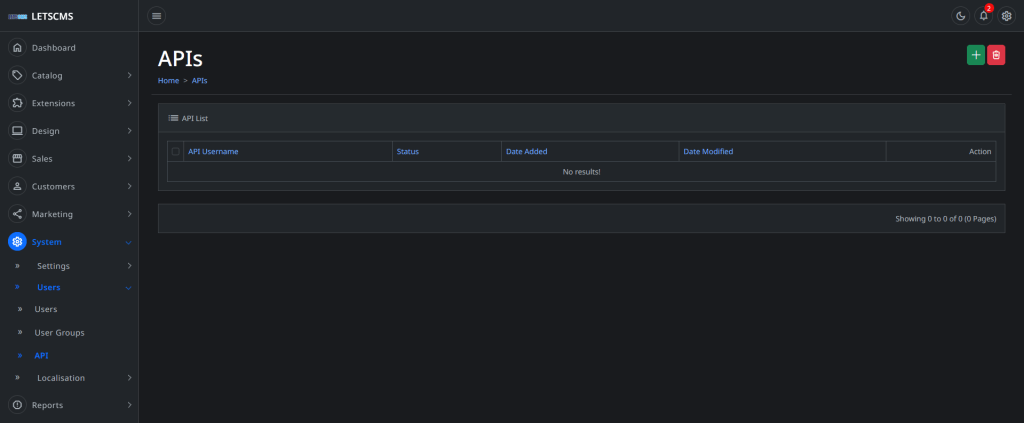Open the Reports menu item
Image resolution: width=1024 pixels, height=423 pixels.
click(x=48, y=405)
